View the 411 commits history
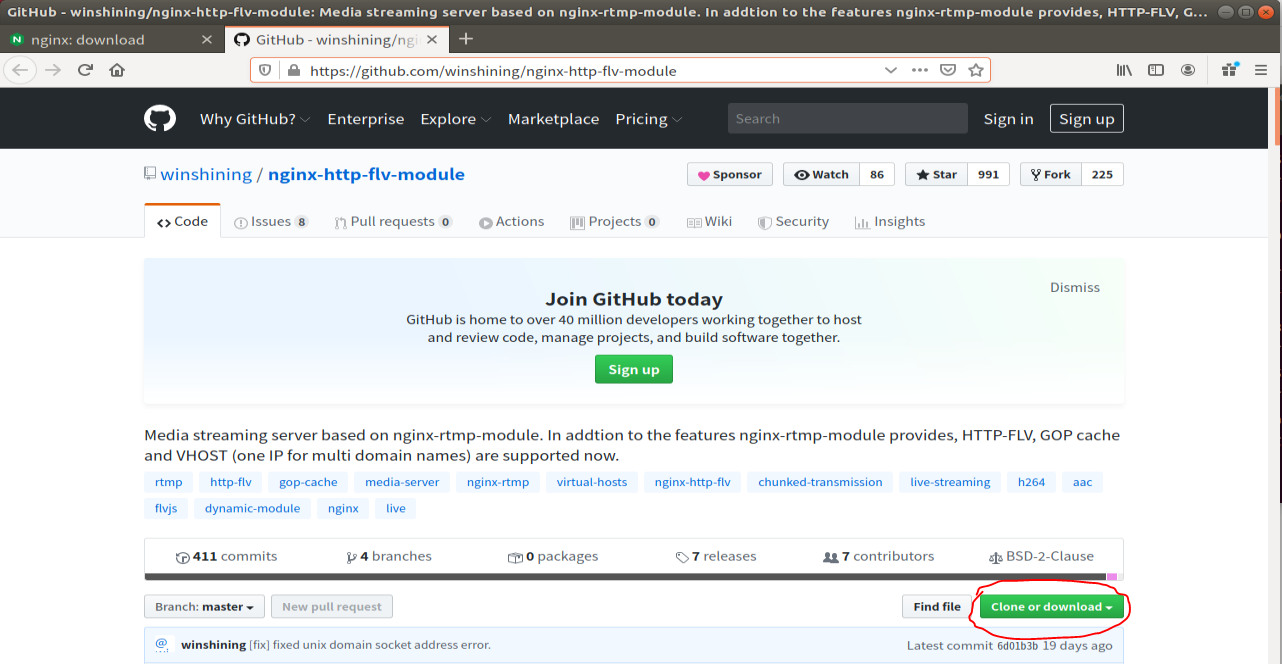The image size is (1282, 664). pyautogui.click(x=226, y=556)
